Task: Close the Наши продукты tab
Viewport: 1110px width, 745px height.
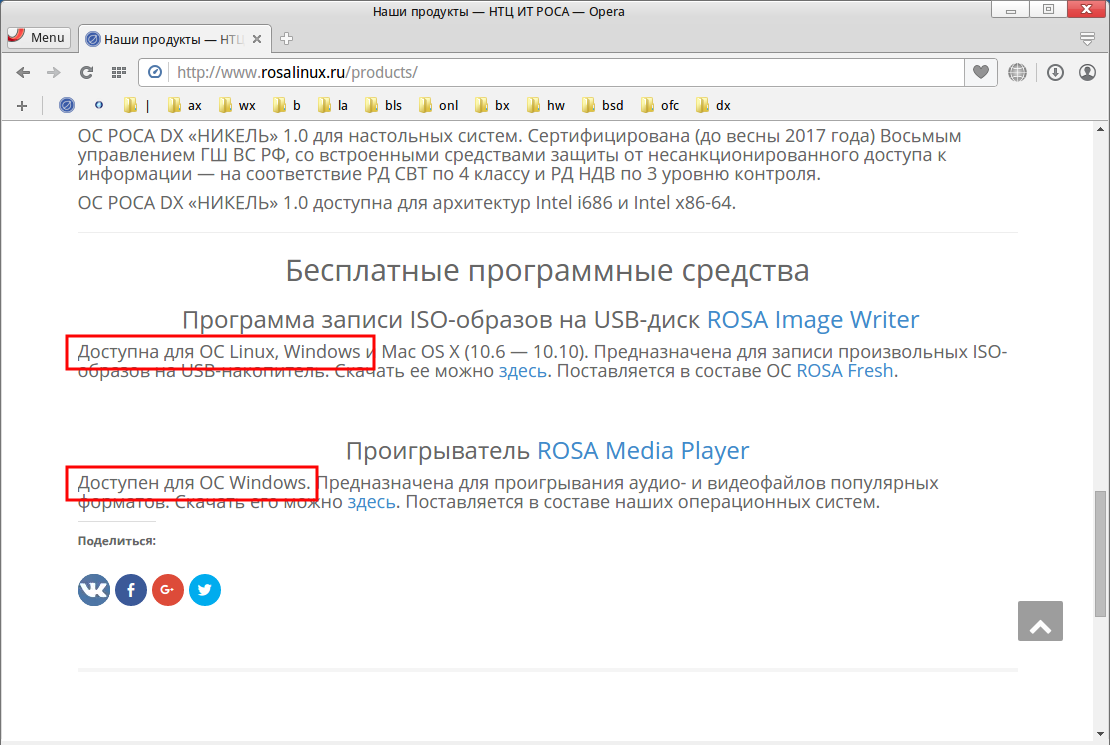Action: coord(257,39)
